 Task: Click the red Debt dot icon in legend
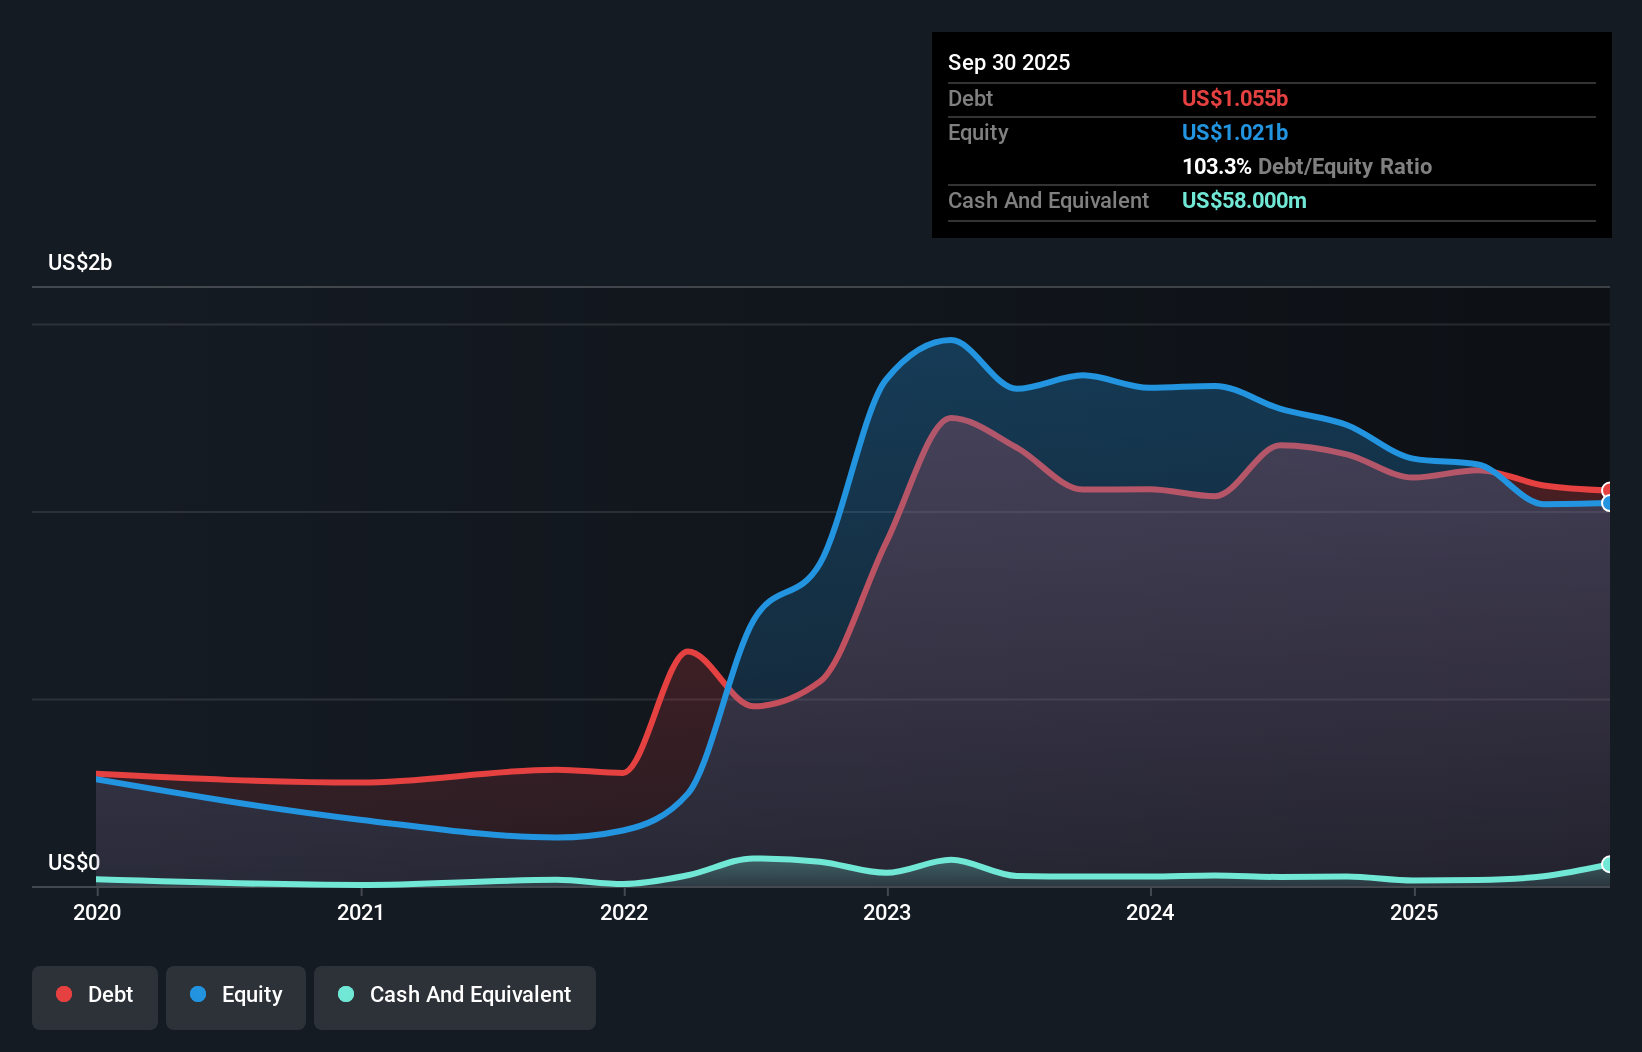[63, 994]
